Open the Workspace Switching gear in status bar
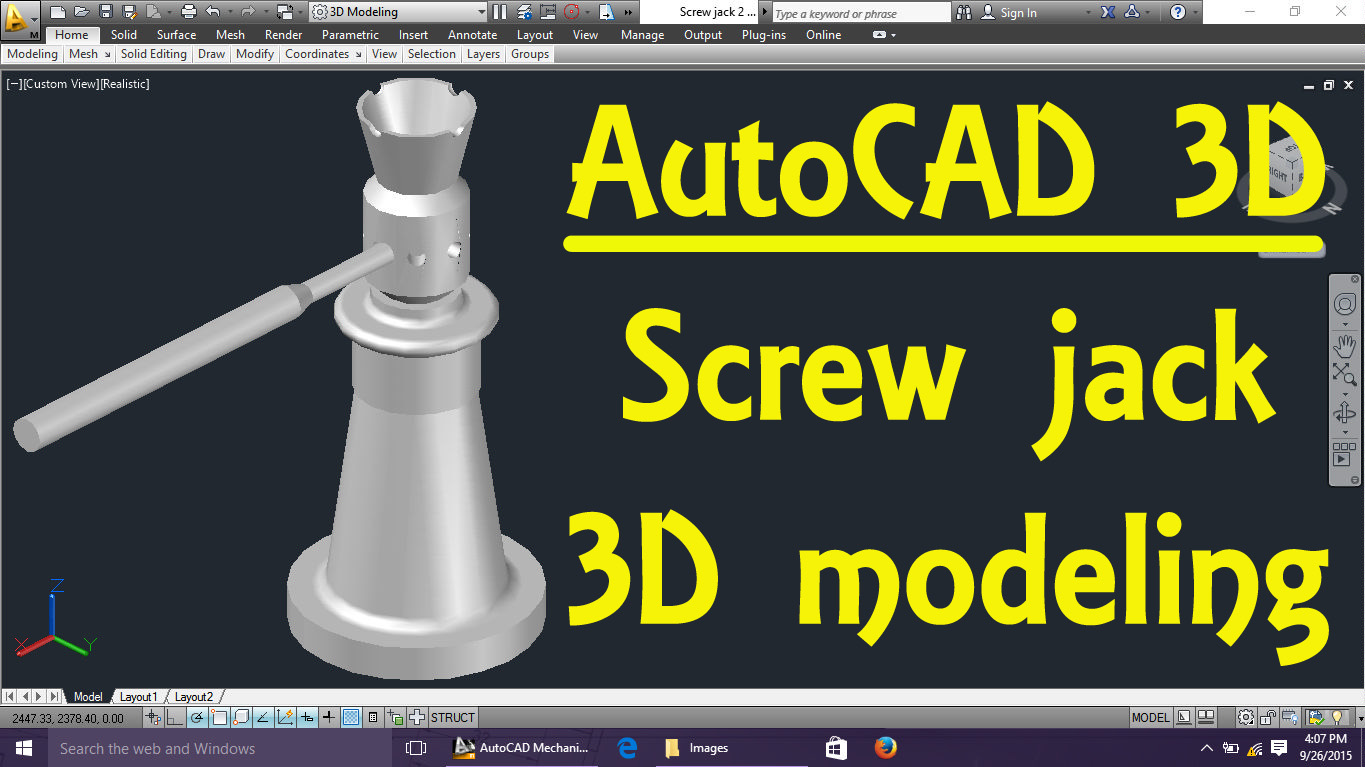Viewport: 1365px width, 767px height. [x=1246, y=717]
